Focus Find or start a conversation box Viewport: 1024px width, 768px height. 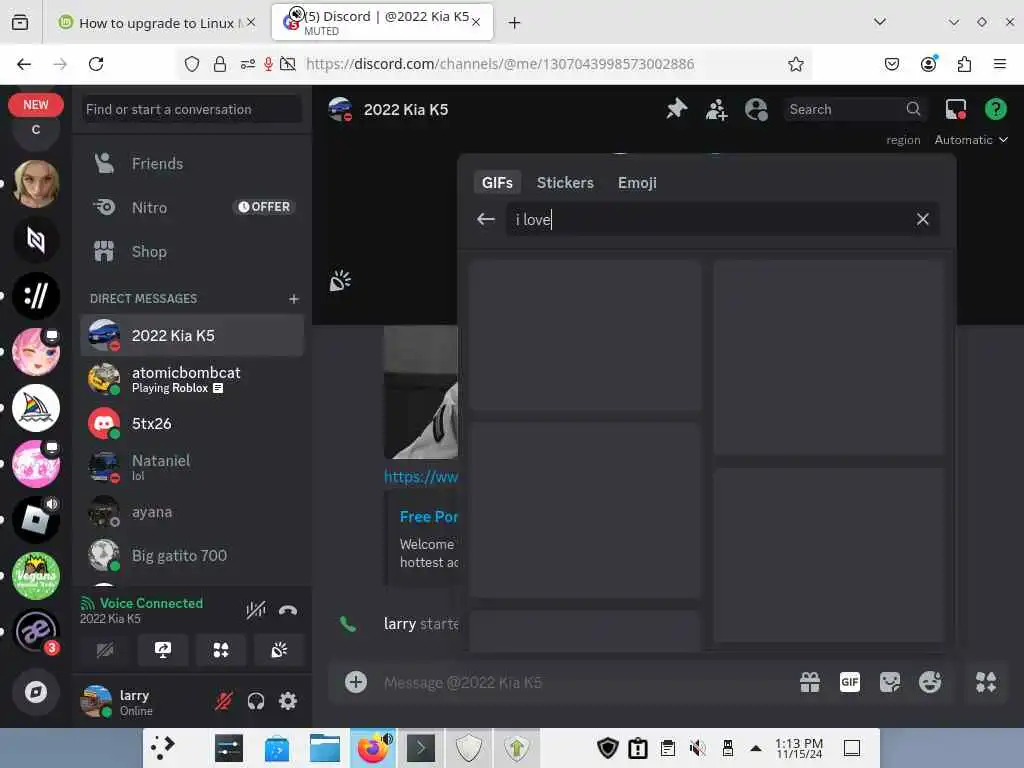point(191,109)
